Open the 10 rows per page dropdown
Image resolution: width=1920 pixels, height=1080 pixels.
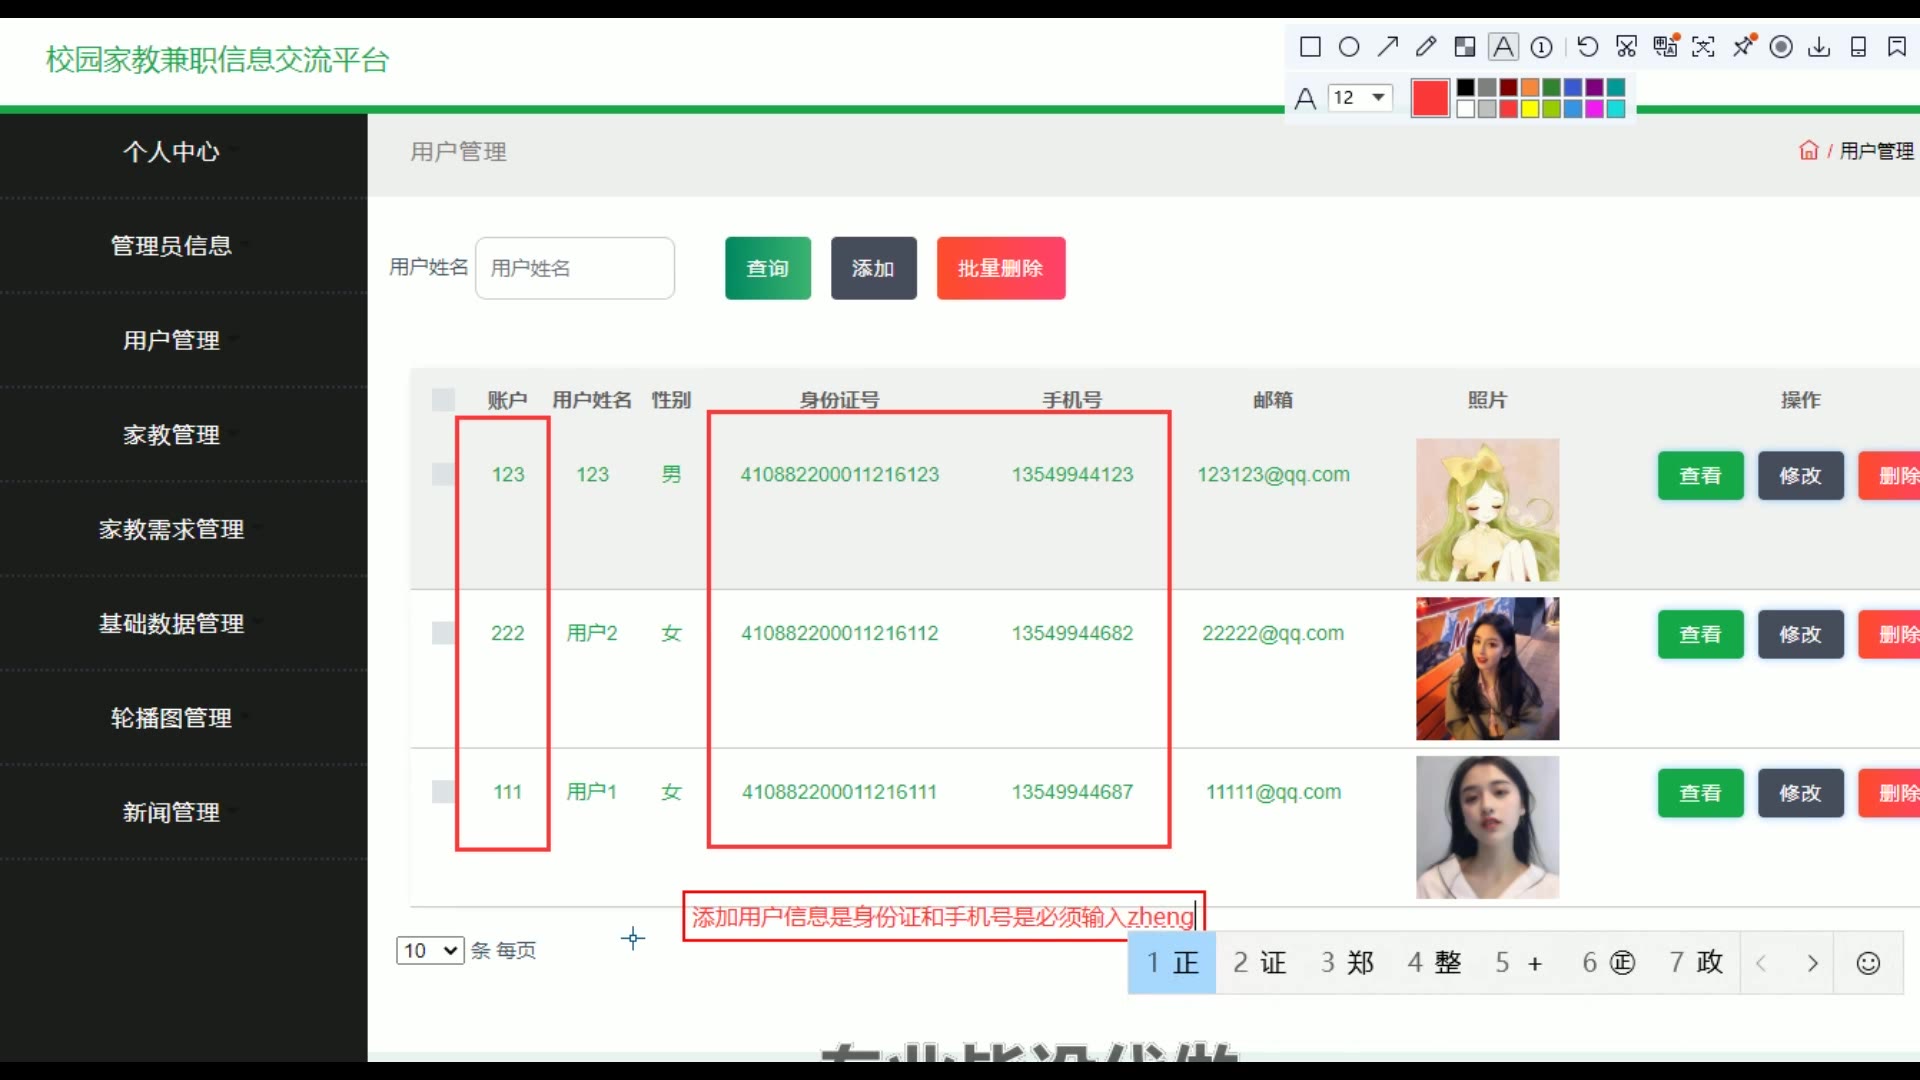pos(430,950)
